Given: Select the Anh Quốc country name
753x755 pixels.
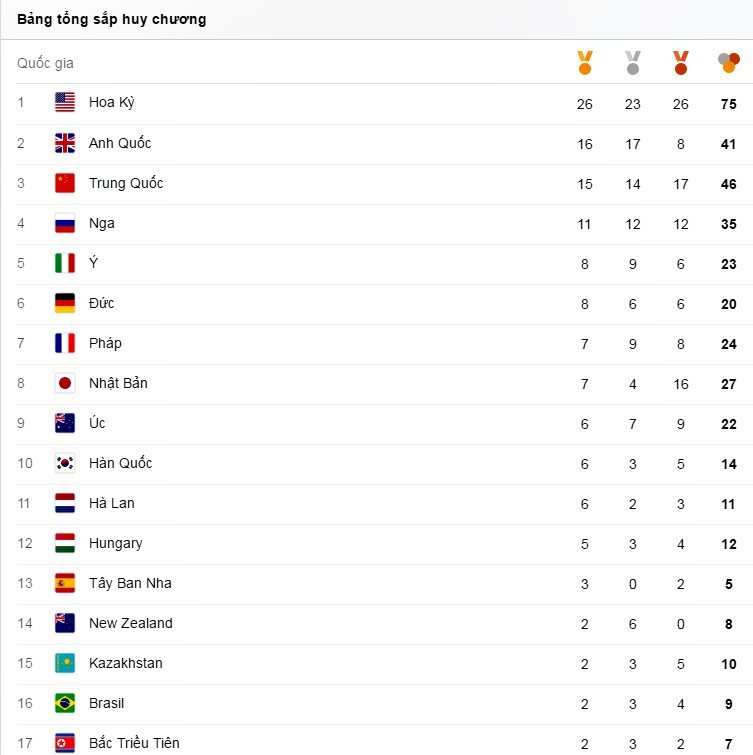Looking at the screenshot, I should [120, 143].
